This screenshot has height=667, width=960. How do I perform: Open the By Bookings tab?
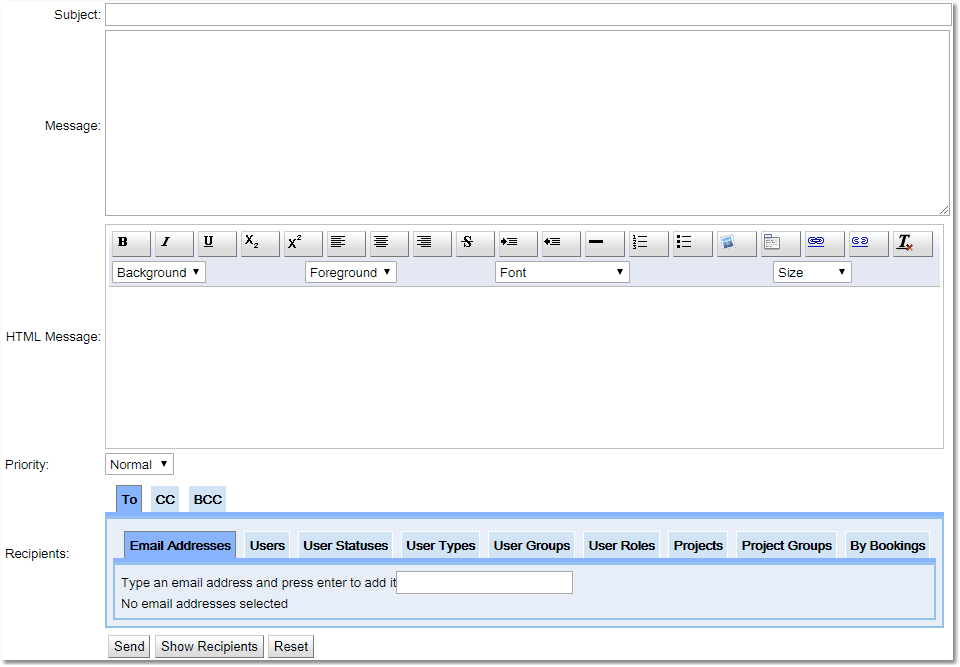[x=887, y=546]
